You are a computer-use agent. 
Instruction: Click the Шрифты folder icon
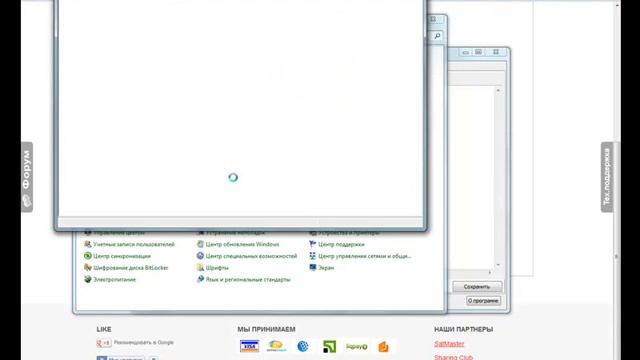coord(200,268)
